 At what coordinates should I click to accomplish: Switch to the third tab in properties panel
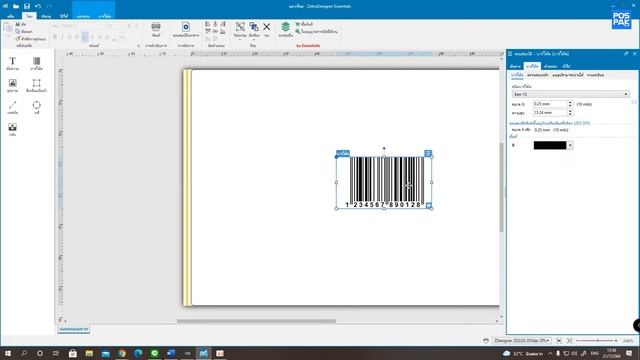(x=550, y=66)
